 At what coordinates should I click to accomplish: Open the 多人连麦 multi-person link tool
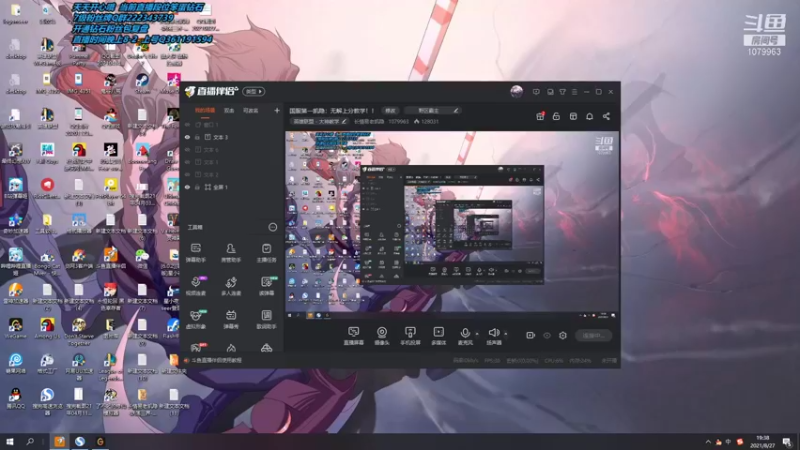pyautogui.click(x=231, y=286)
